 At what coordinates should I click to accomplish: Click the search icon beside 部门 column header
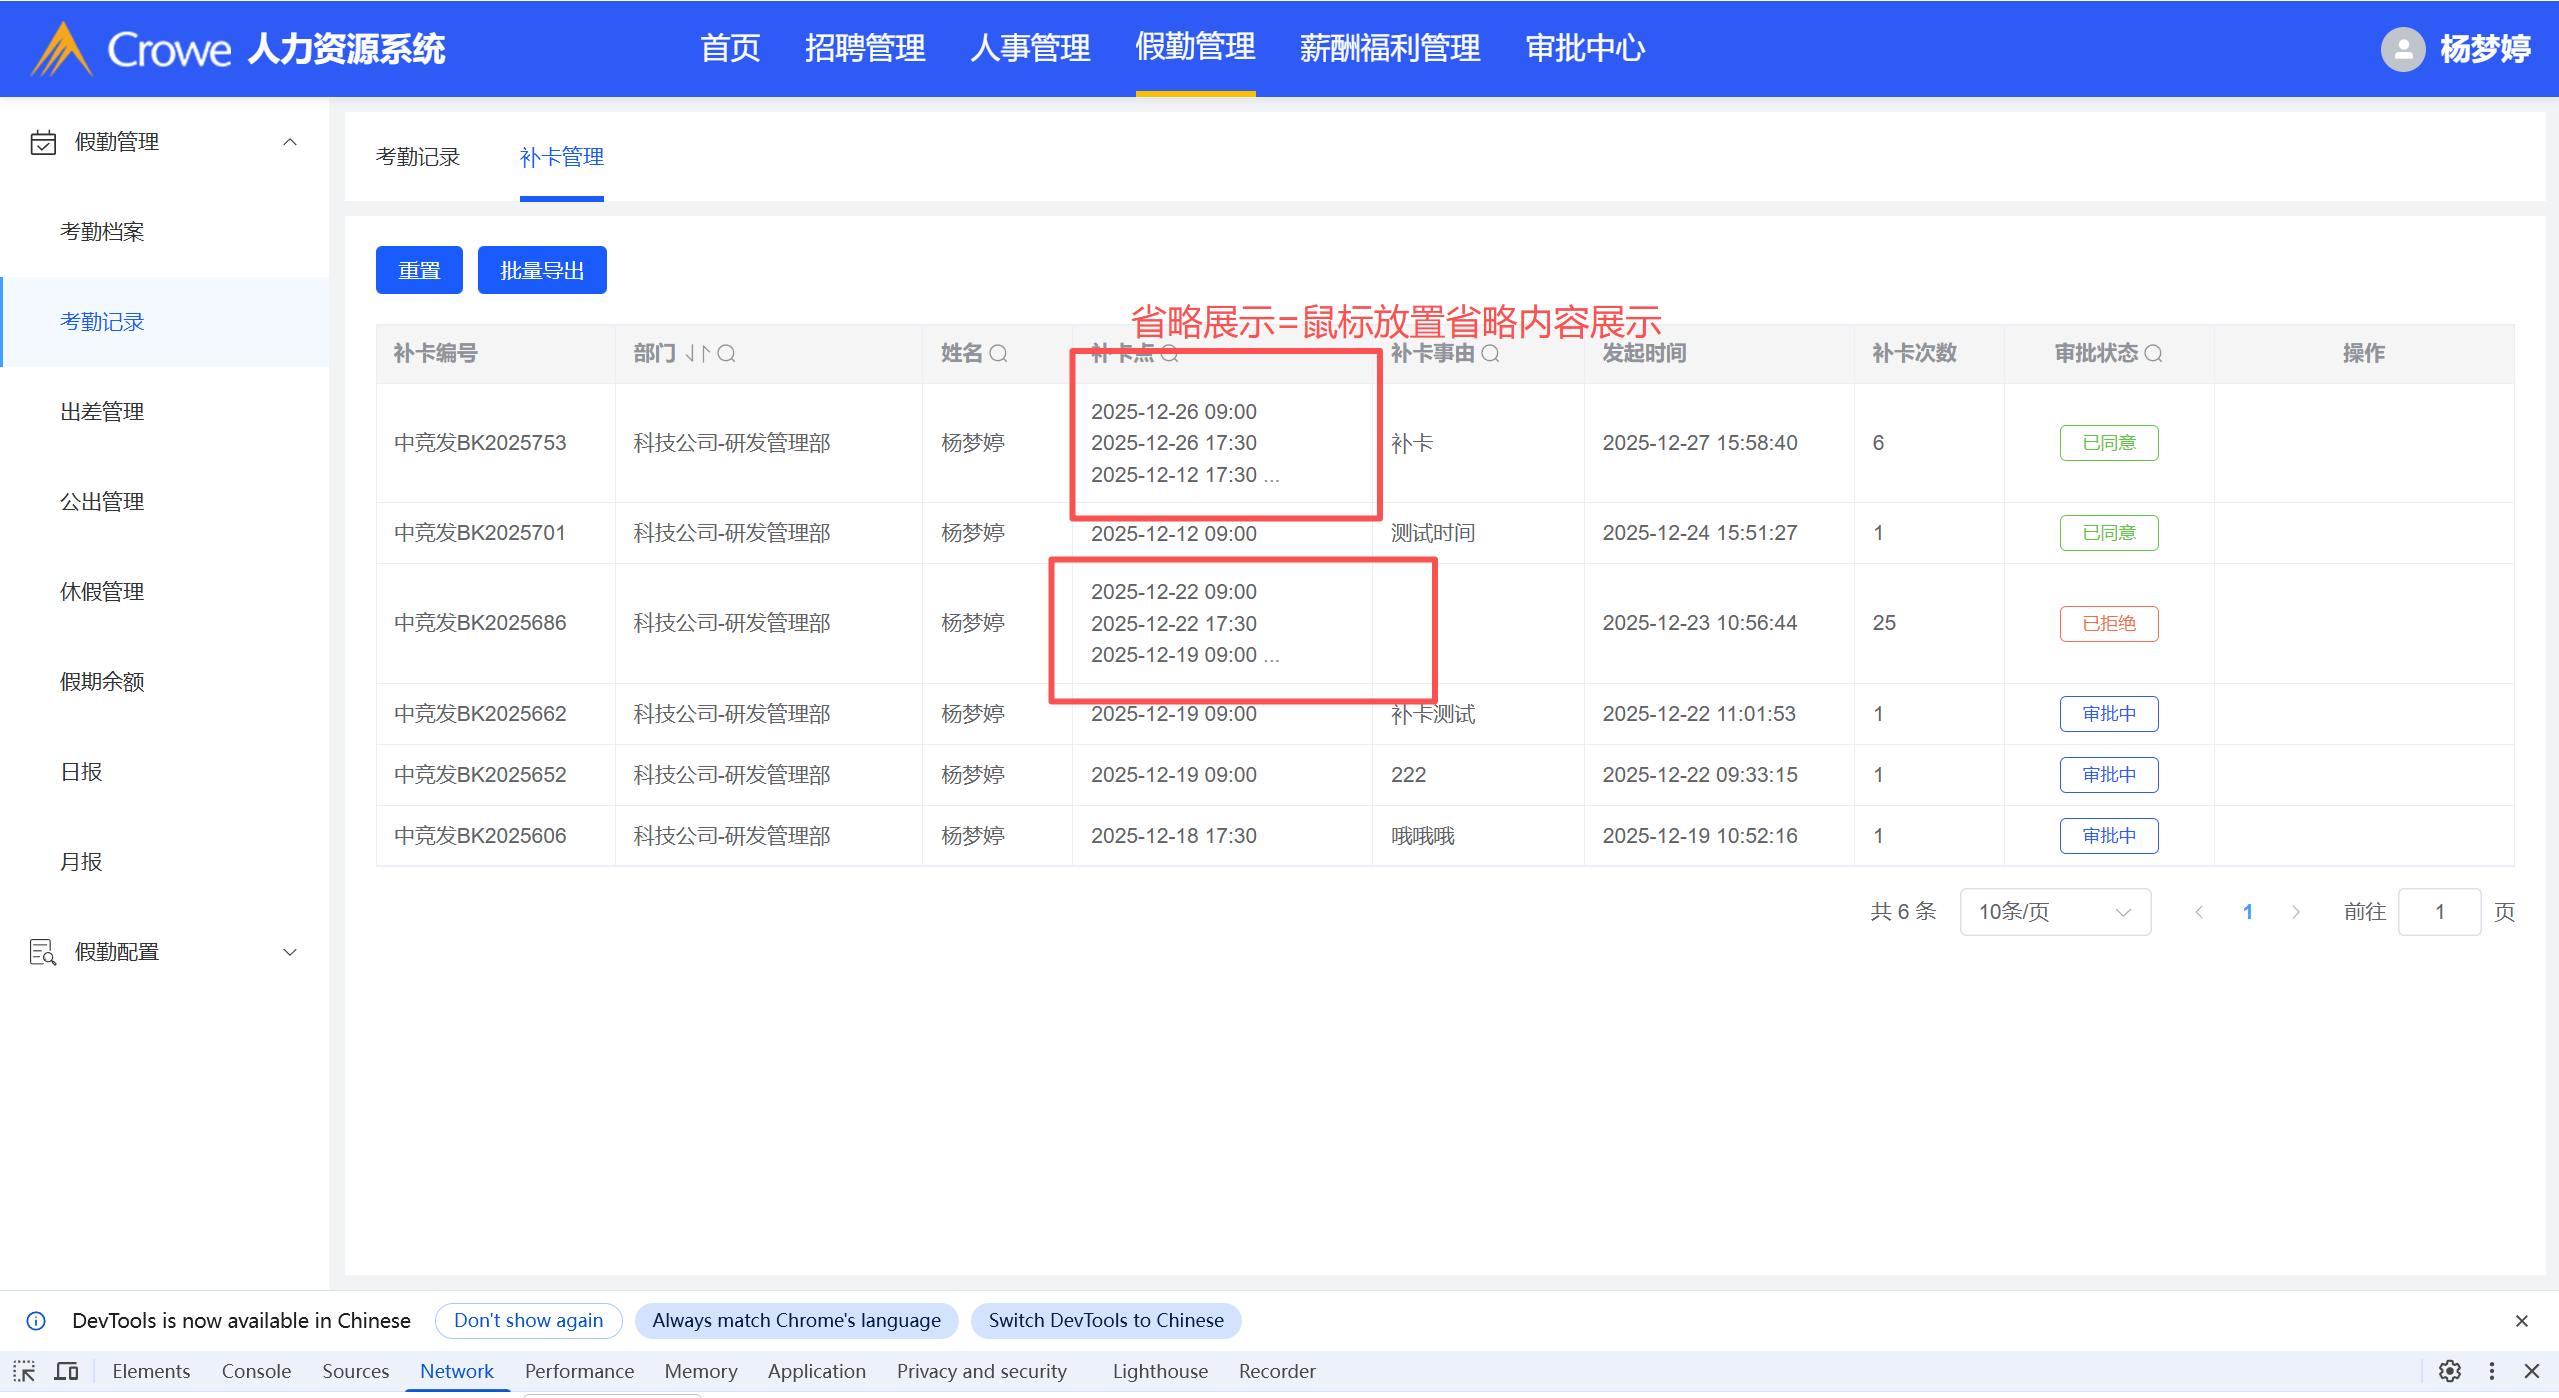pyautogui.click(x=727, y=353)
